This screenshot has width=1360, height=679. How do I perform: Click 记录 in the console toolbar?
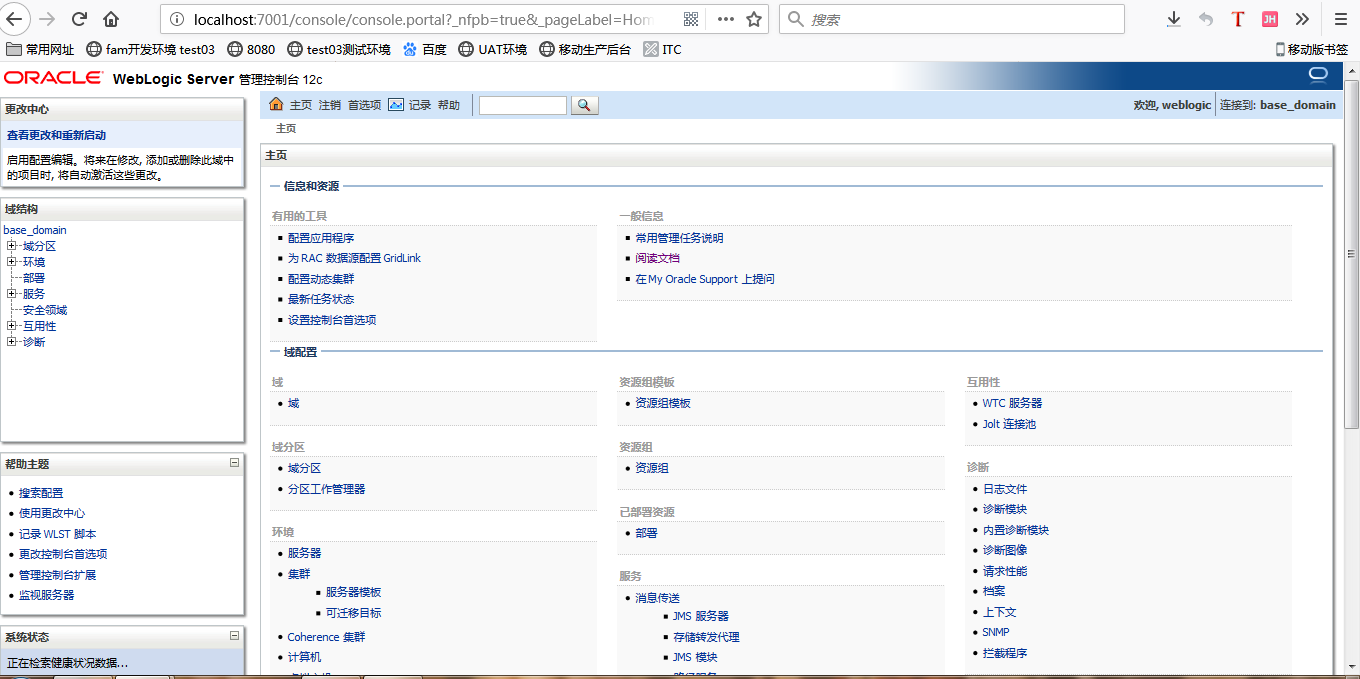point(420,105)
